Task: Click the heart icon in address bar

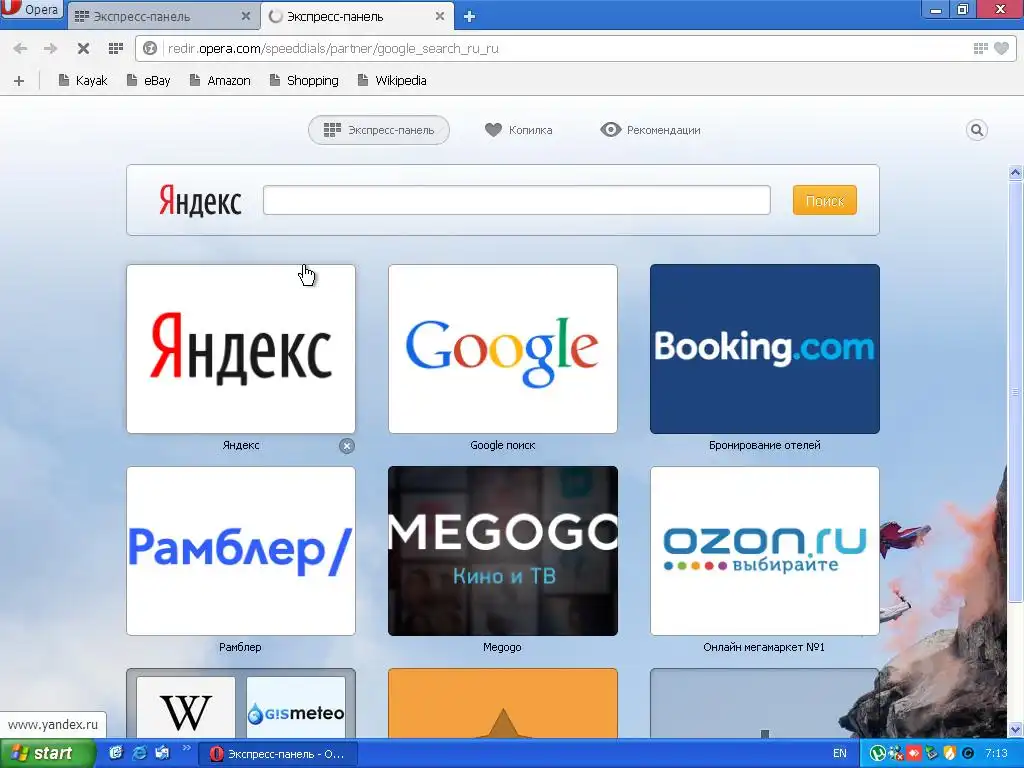Action: pyautogui.click(x=1001, y=48)
